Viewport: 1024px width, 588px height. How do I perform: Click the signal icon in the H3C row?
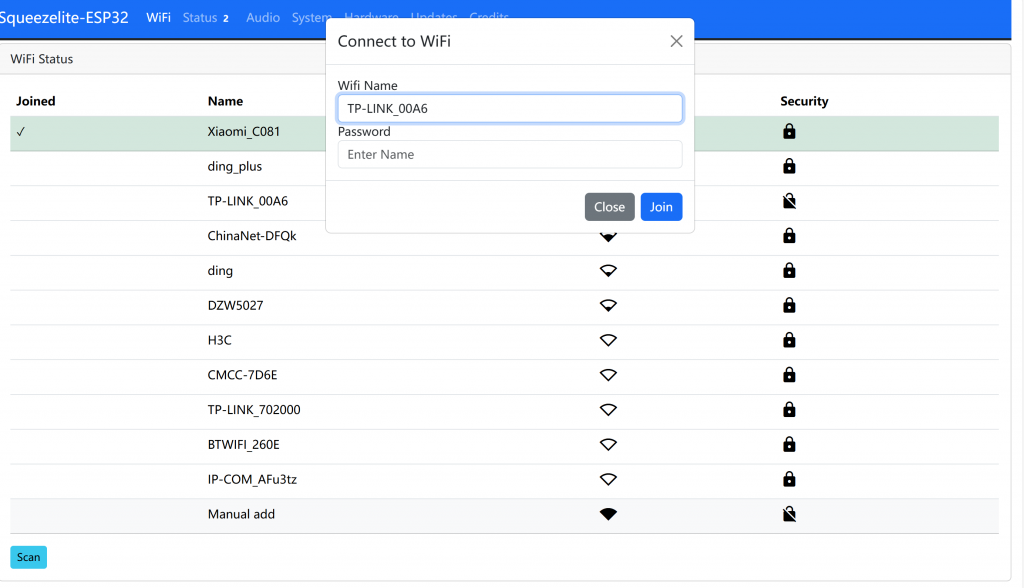pyautogui.click(x=608, y=341)
